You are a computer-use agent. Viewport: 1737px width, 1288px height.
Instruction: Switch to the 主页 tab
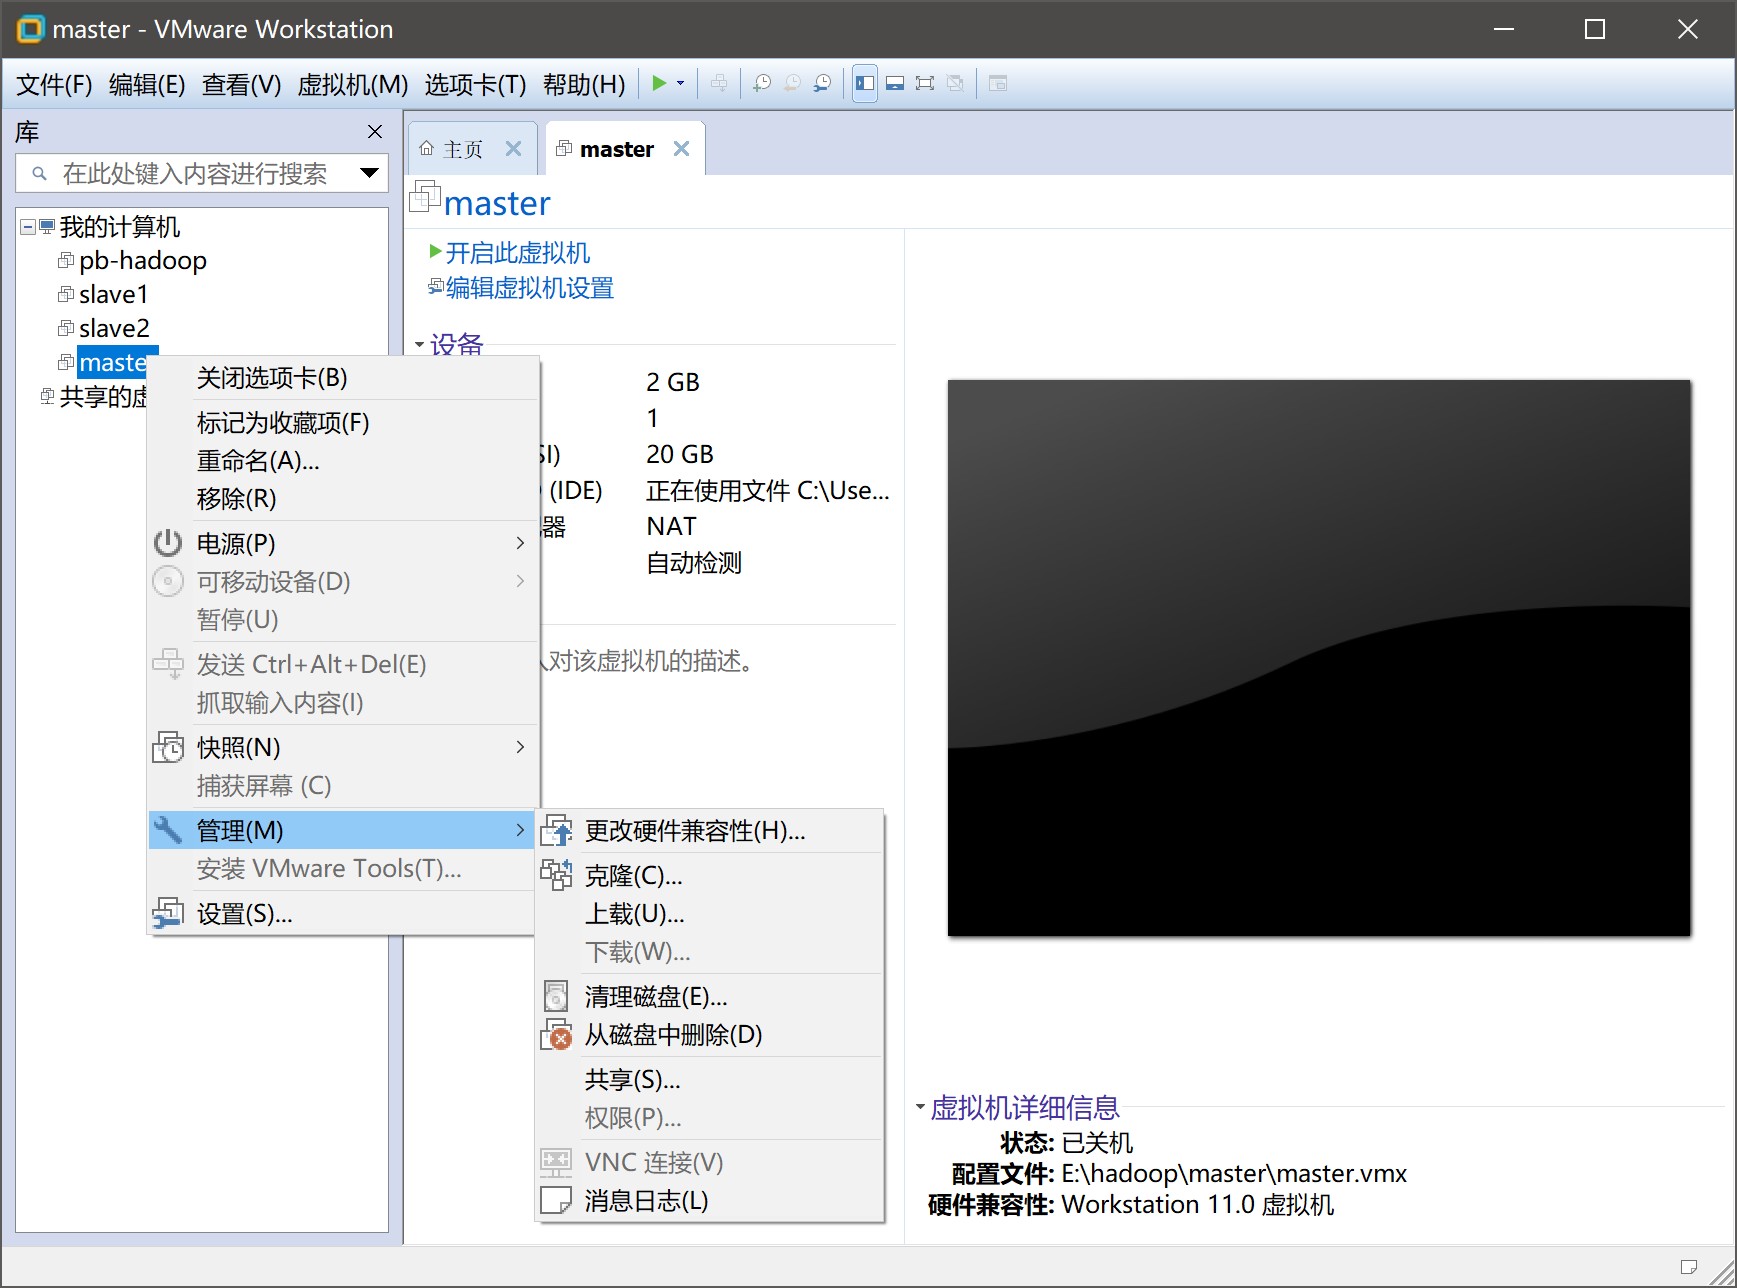(462, 150)
